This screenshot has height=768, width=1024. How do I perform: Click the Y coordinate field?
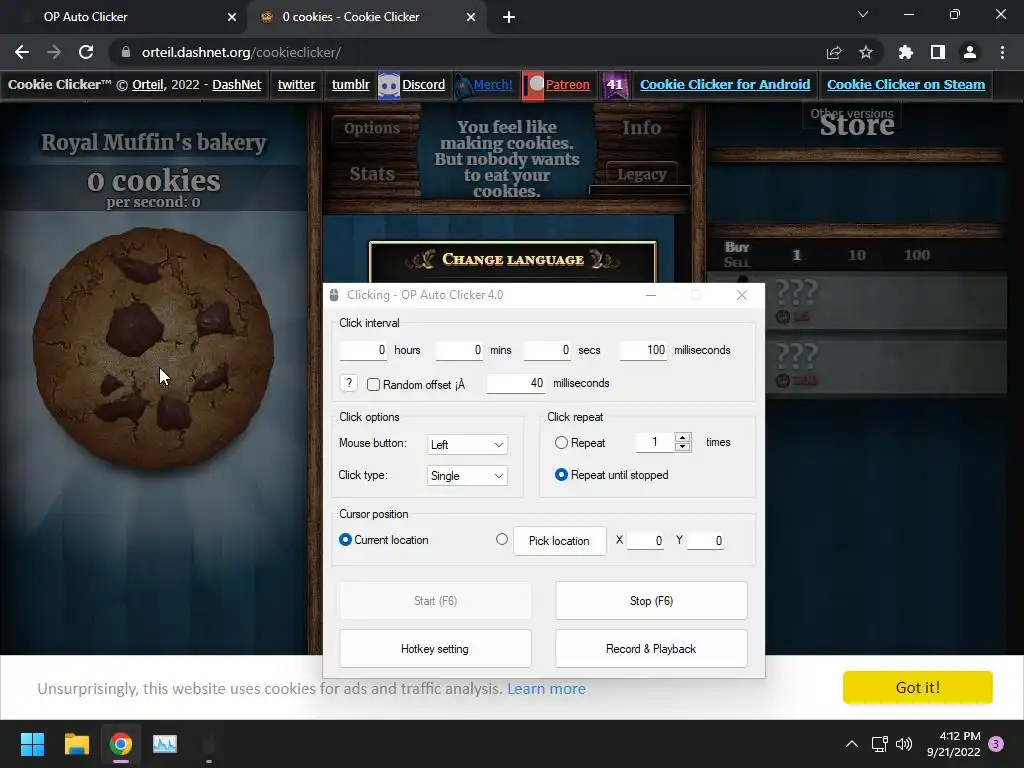point(705,541)
